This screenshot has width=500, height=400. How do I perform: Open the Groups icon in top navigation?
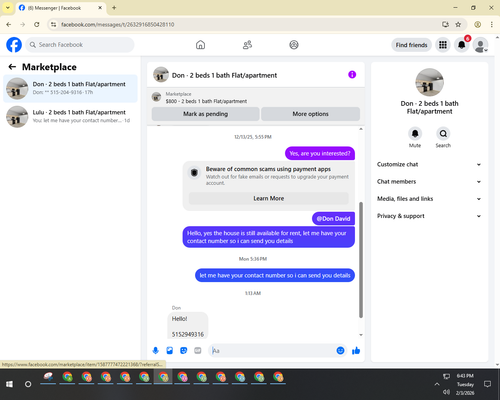[294, 45]
